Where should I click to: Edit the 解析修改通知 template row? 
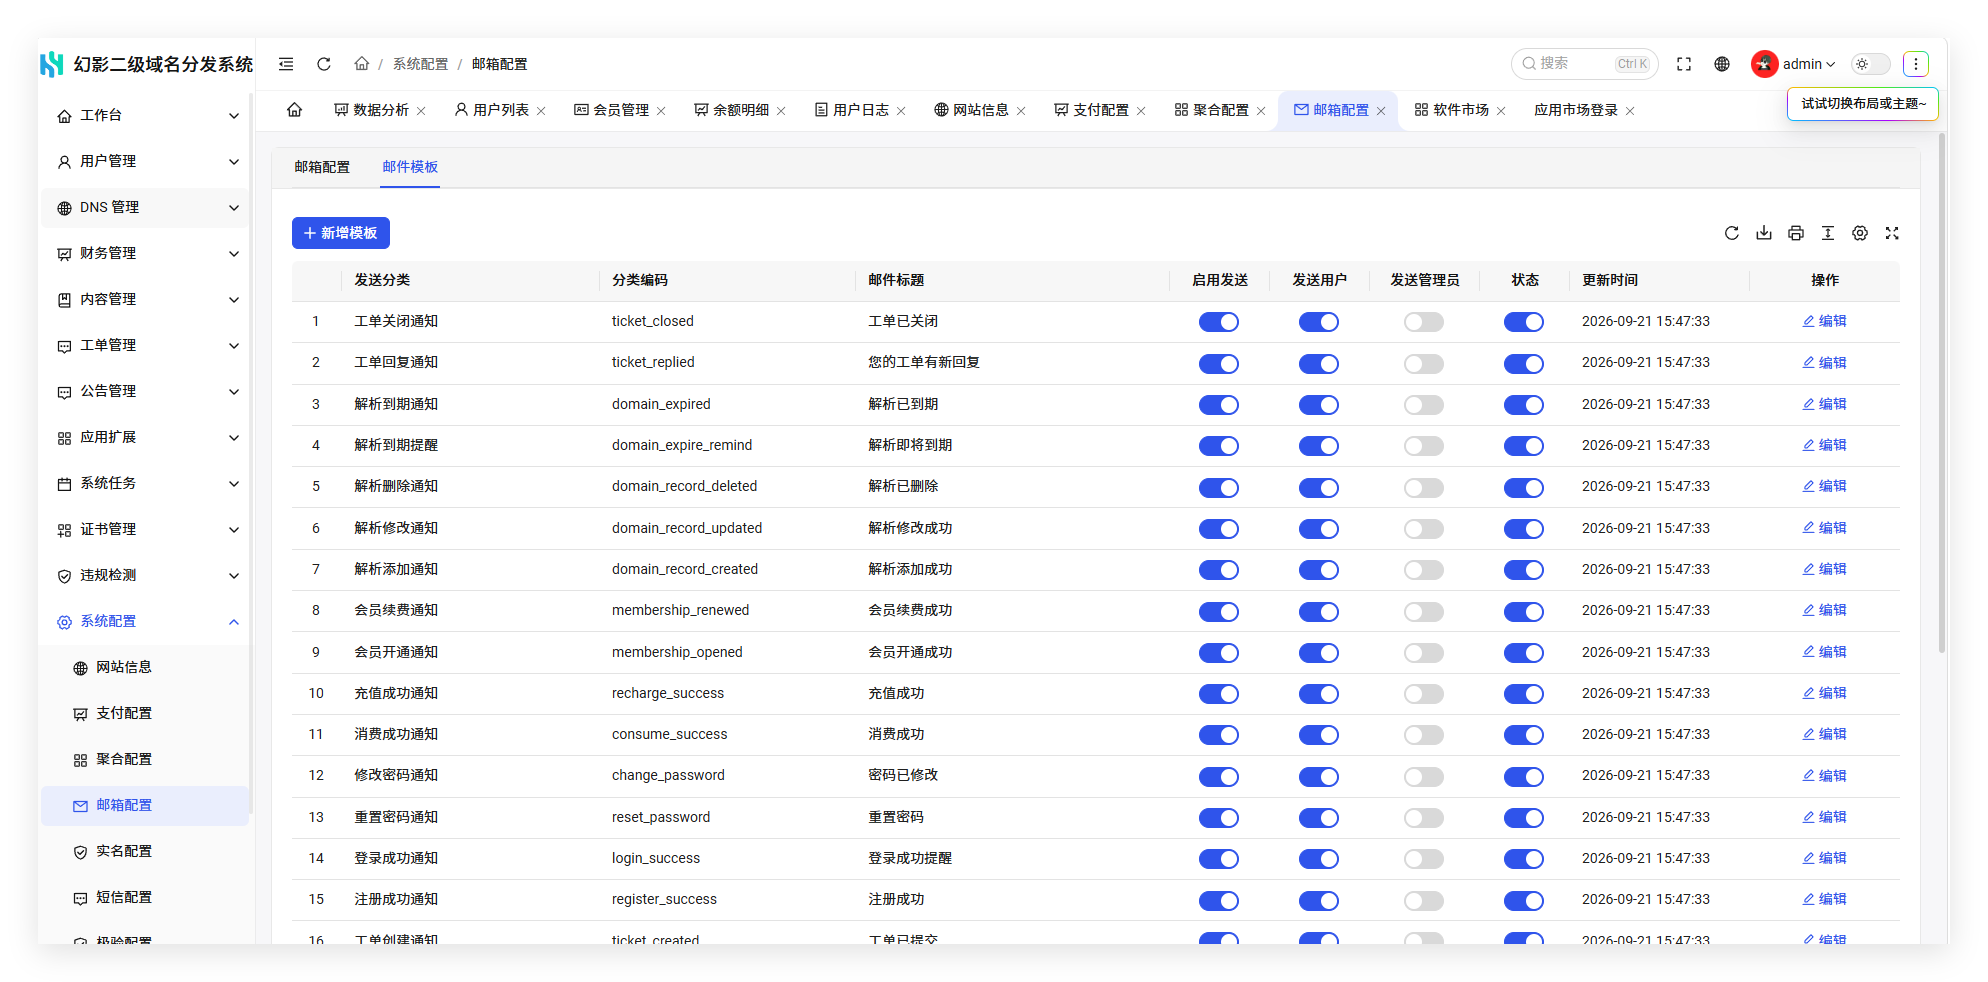click(x=1824, y=528)
